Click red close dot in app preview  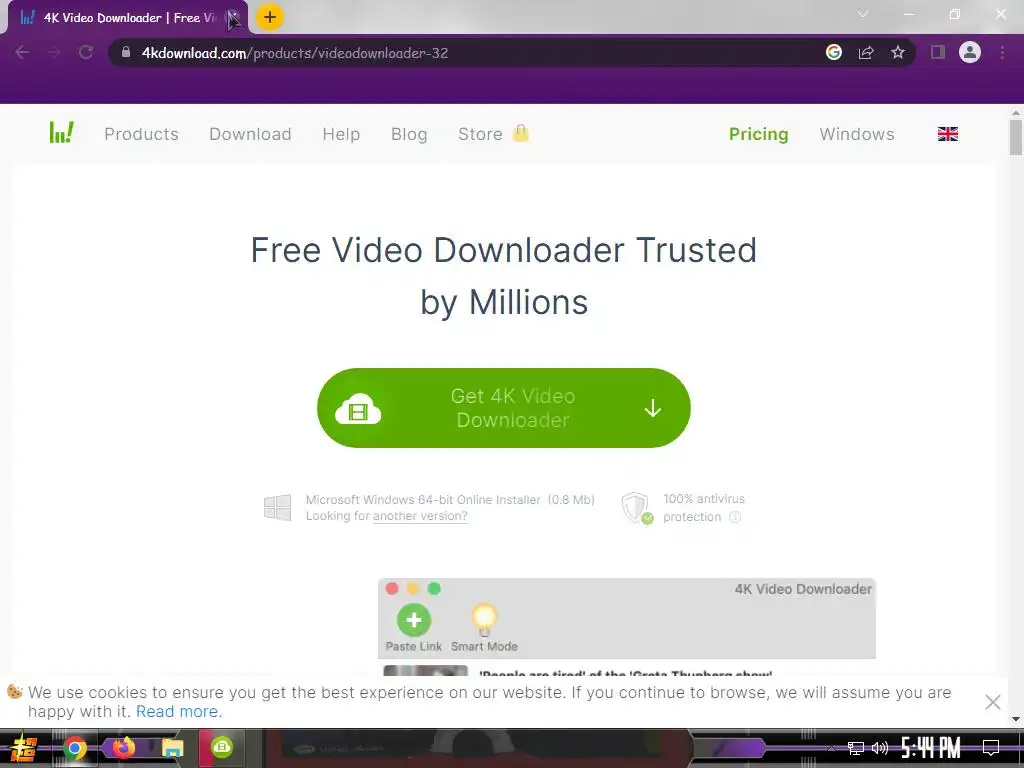pos(392,588)
